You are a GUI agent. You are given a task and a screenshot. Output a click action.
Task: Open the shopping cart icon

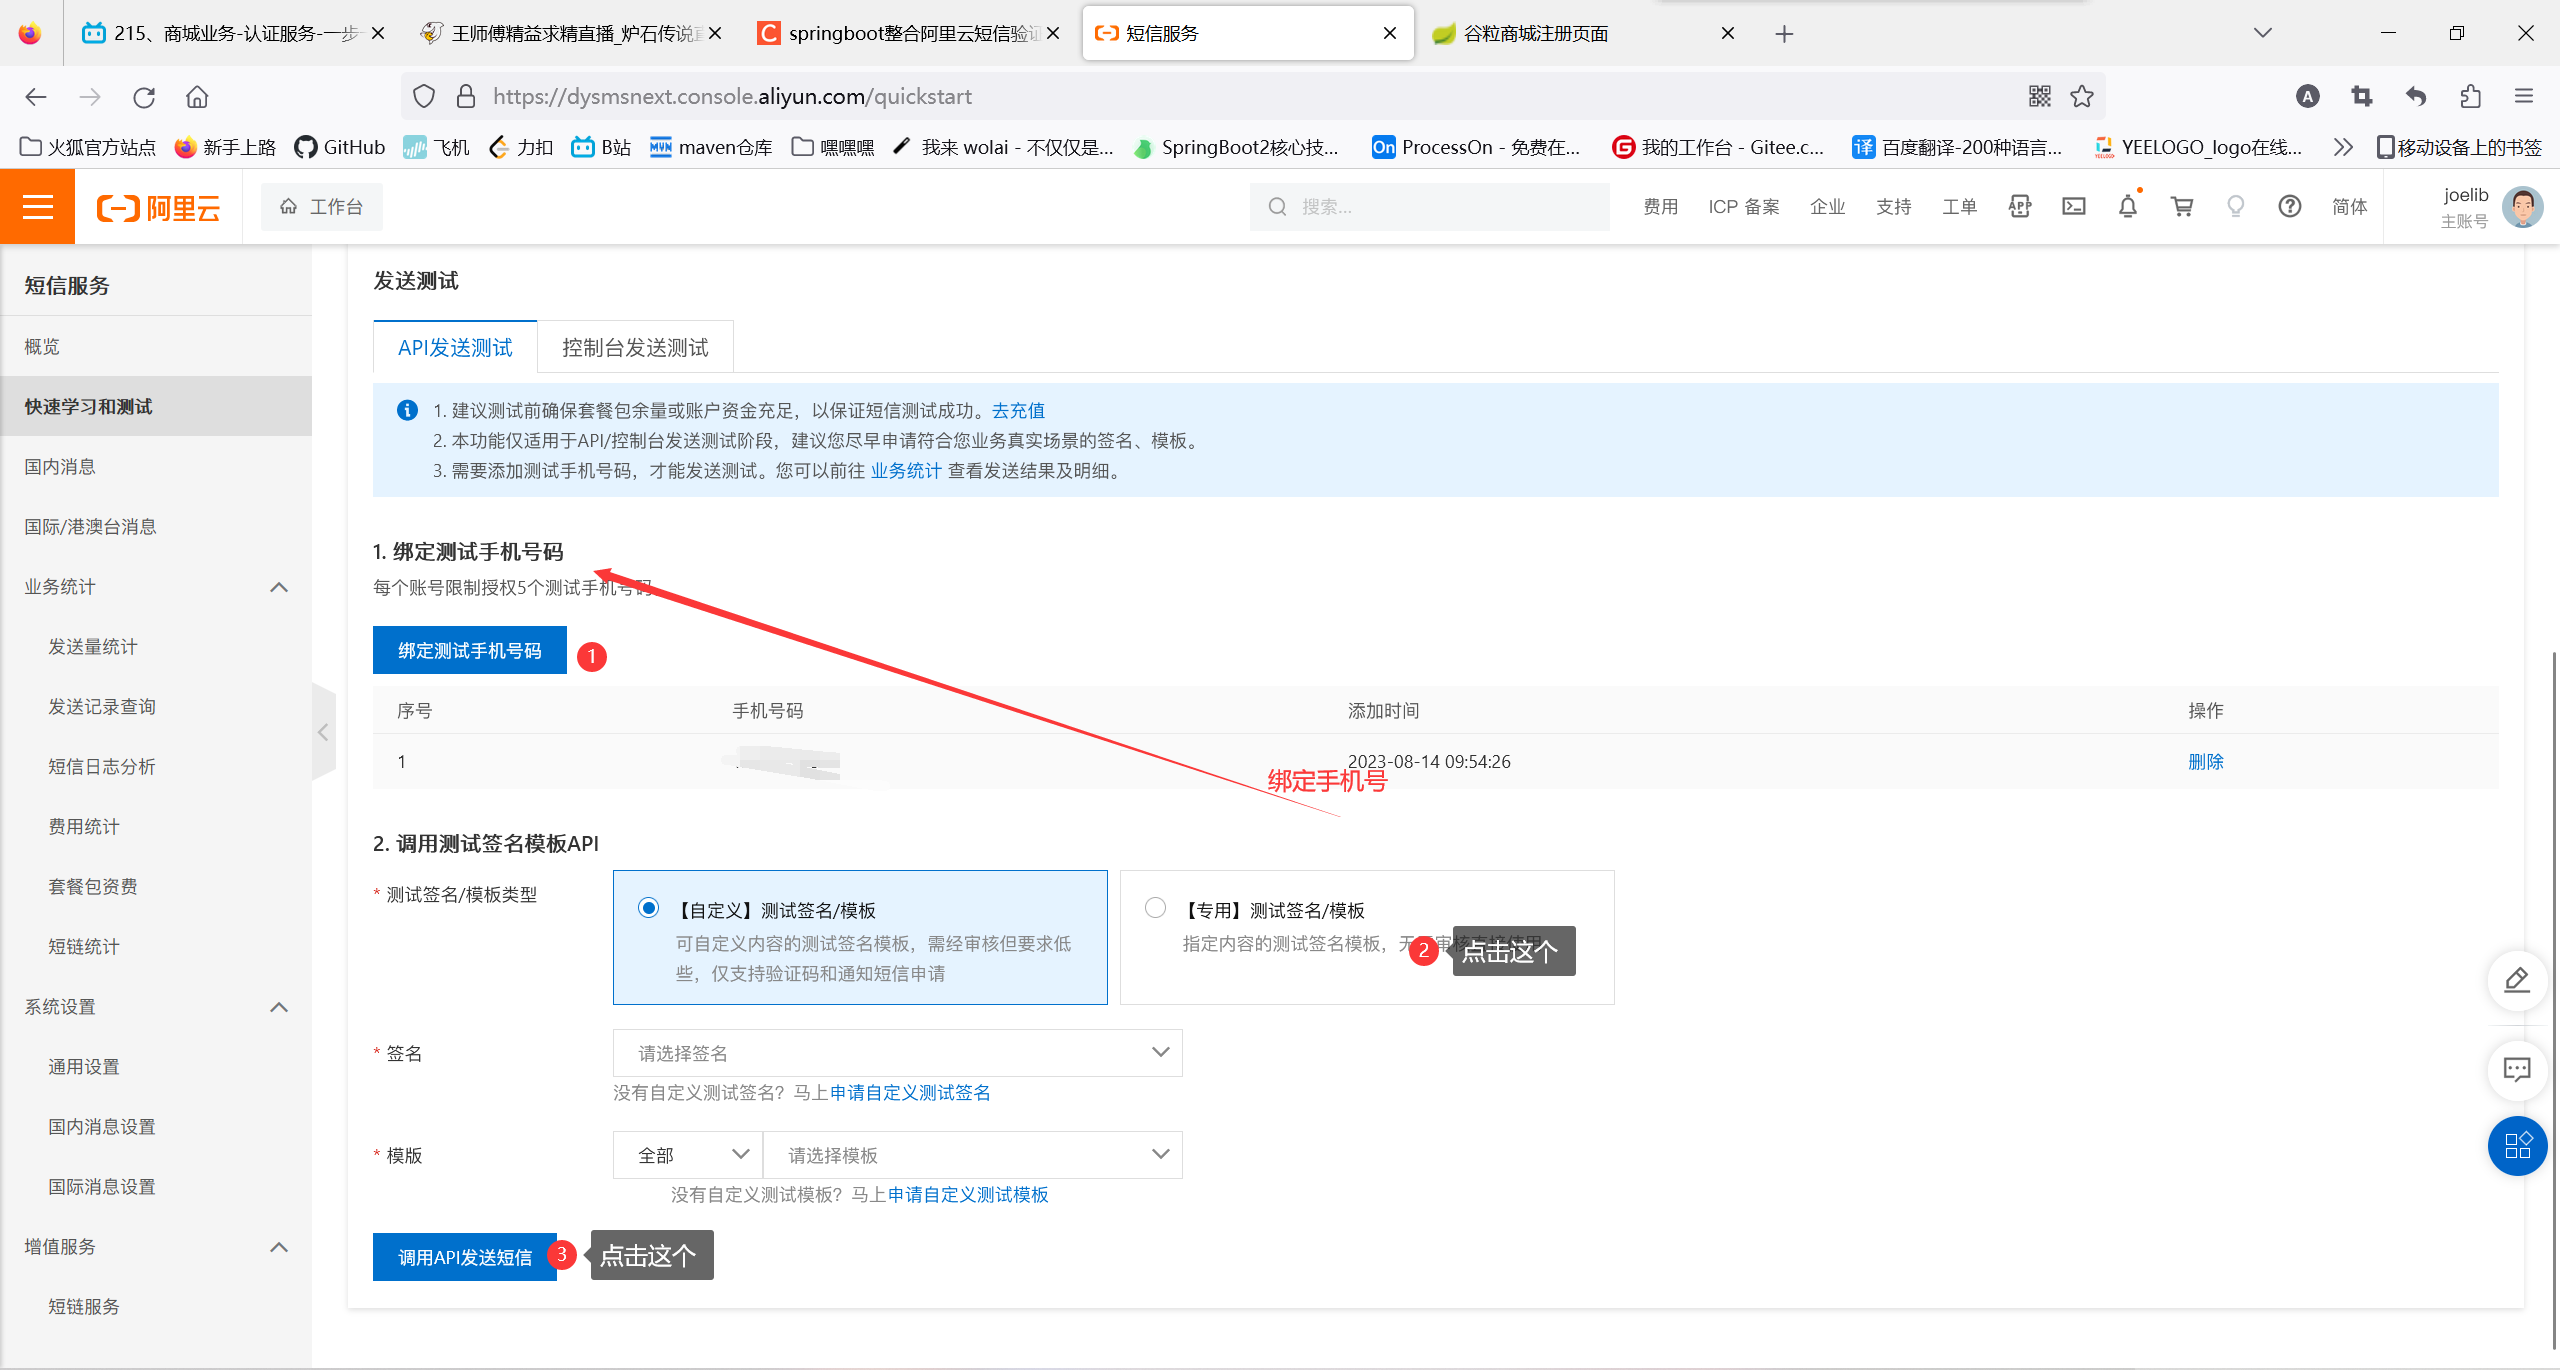(2181, 207)
